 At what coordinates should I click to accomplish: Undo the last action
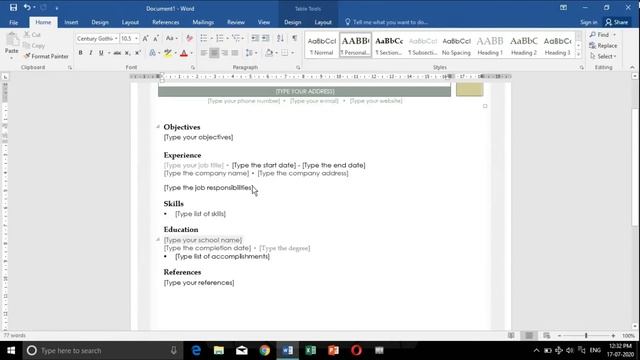click(x=27, y=8)
